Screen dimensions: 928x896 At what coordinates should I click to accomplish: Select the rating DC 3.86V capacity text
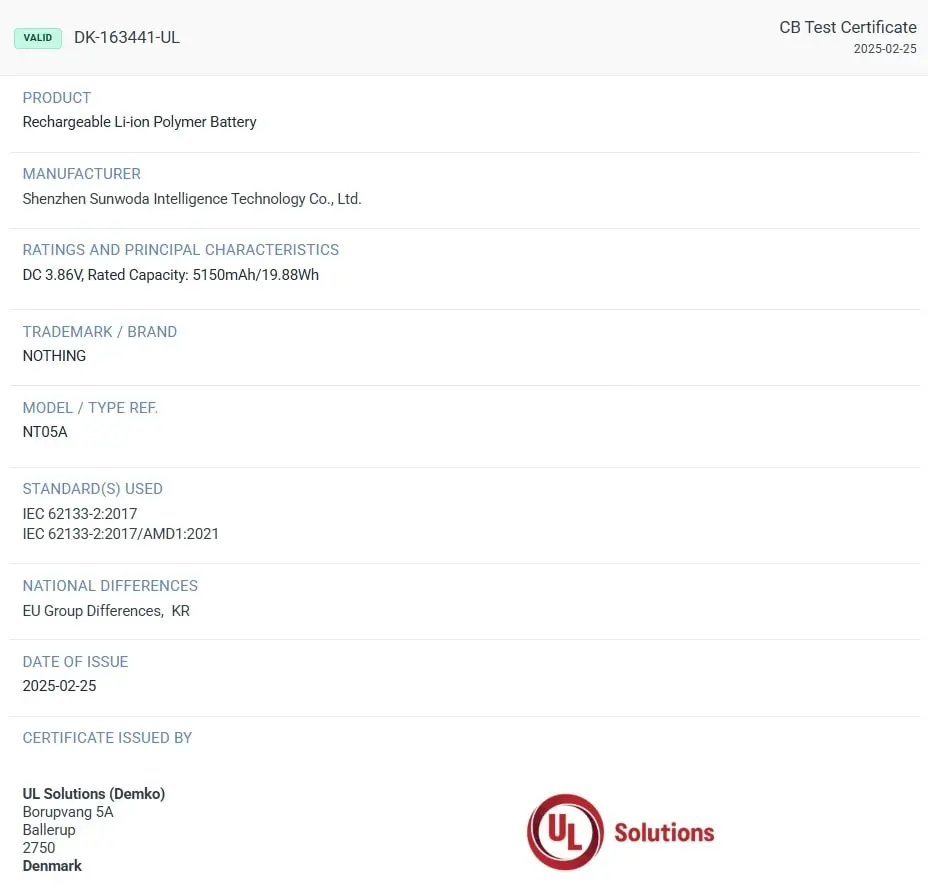(170, 275)
